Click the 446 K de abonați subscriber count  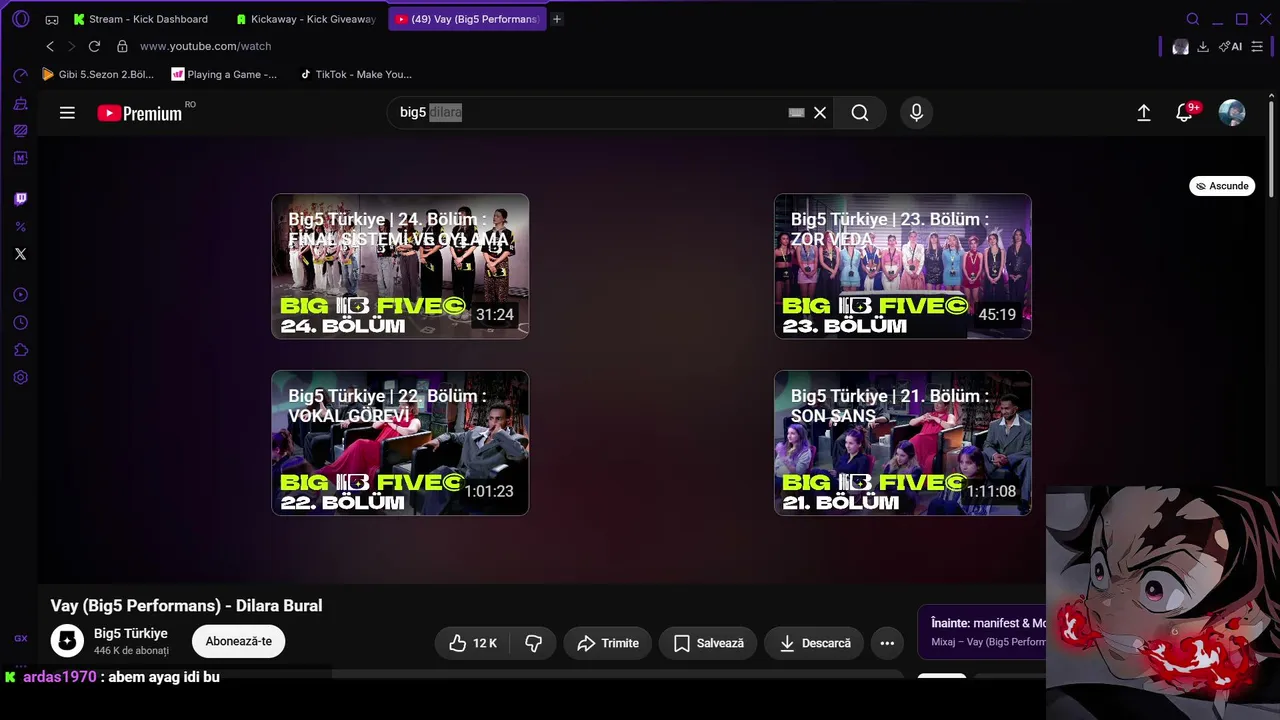[131, 651]
